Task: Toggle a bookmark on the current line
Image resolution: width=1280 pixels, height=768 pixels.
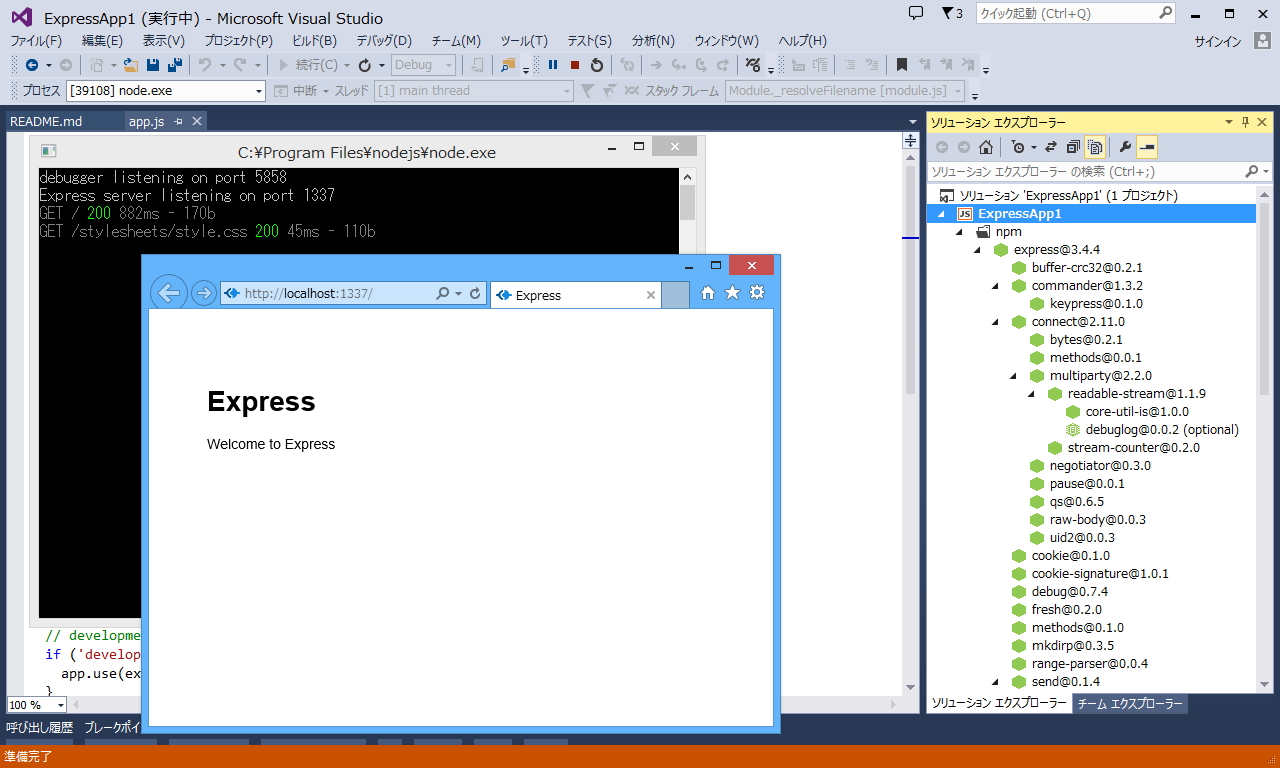Action: [x=902, y=65]
